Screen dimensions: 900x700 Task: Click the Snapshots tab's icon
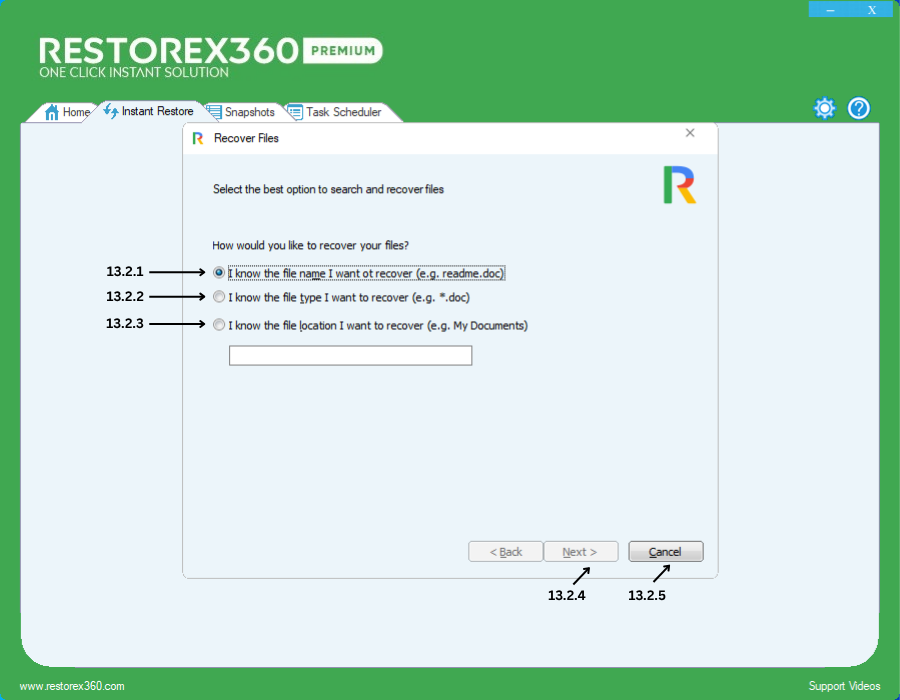point(214,112)
